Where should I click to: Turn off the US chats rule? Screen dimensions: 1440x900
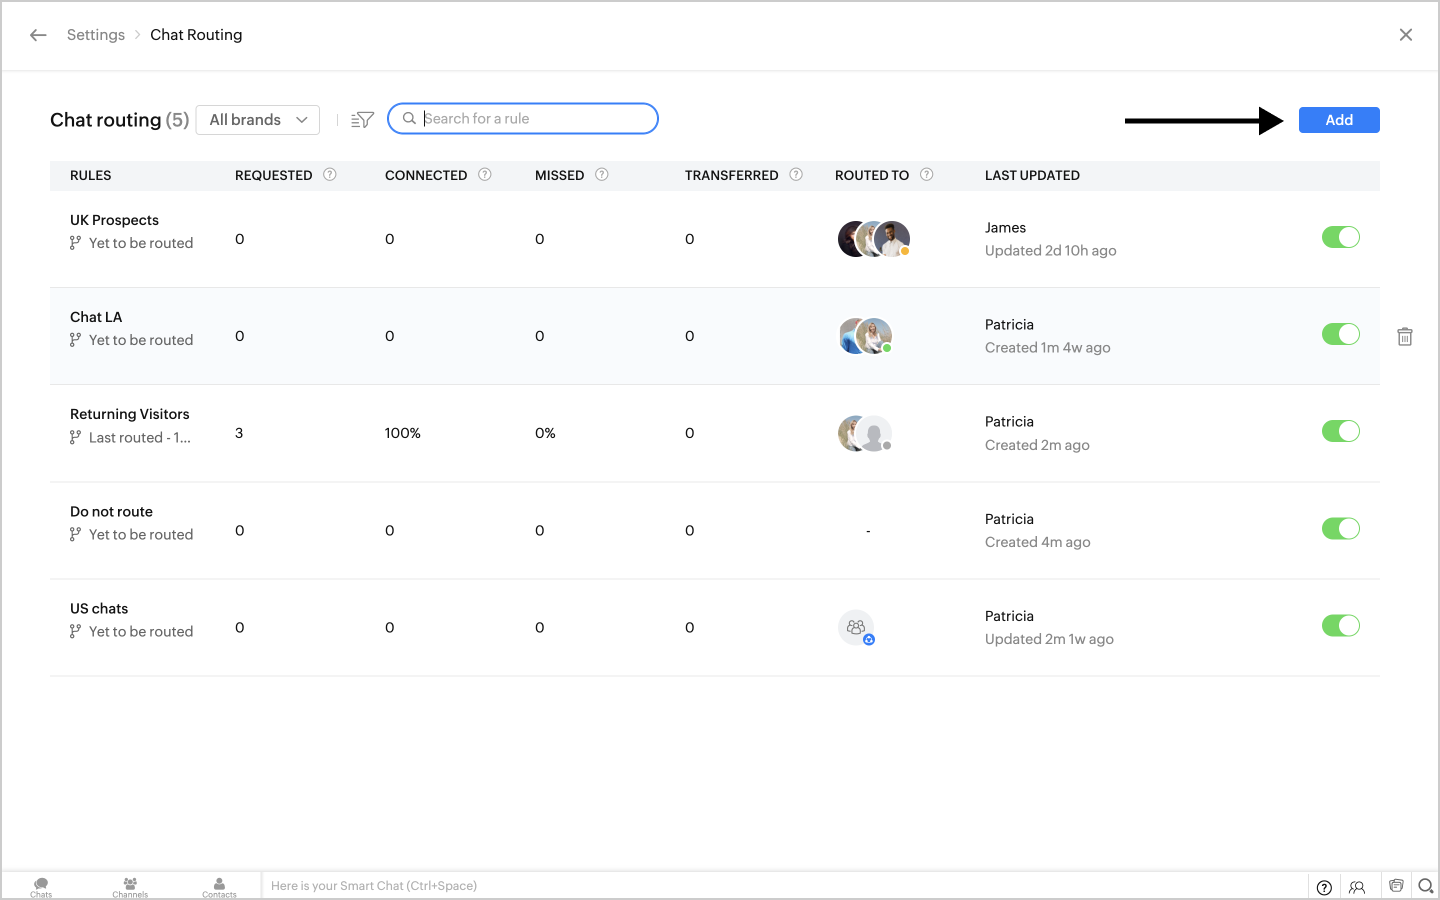[x=1340, y=626]
